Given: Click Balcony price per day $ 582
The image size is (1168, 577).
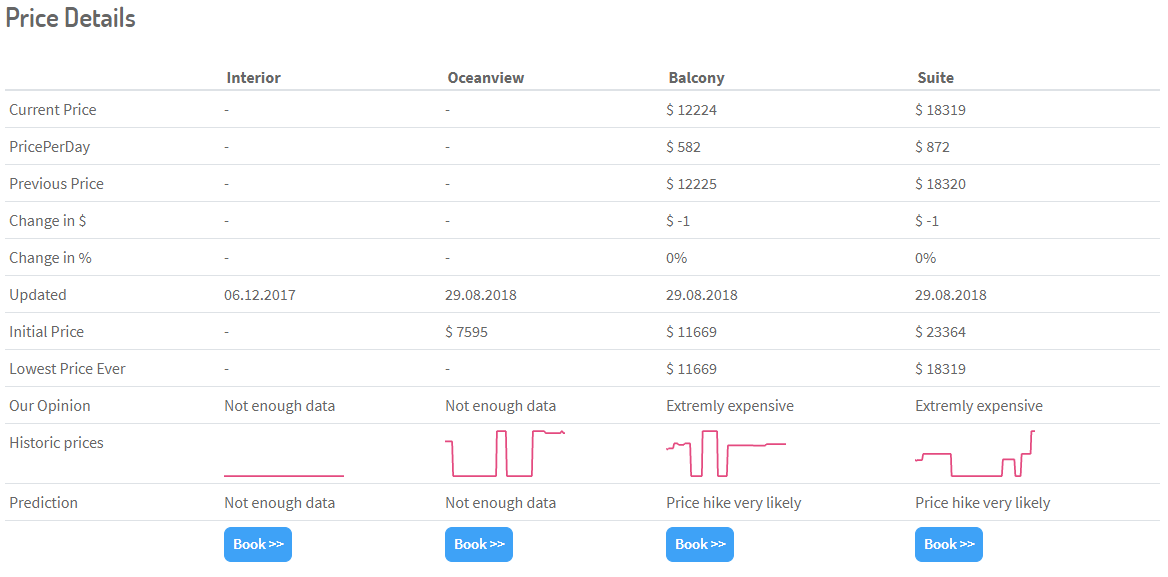Looking at the screenshot, I should (x=684, y=147).
